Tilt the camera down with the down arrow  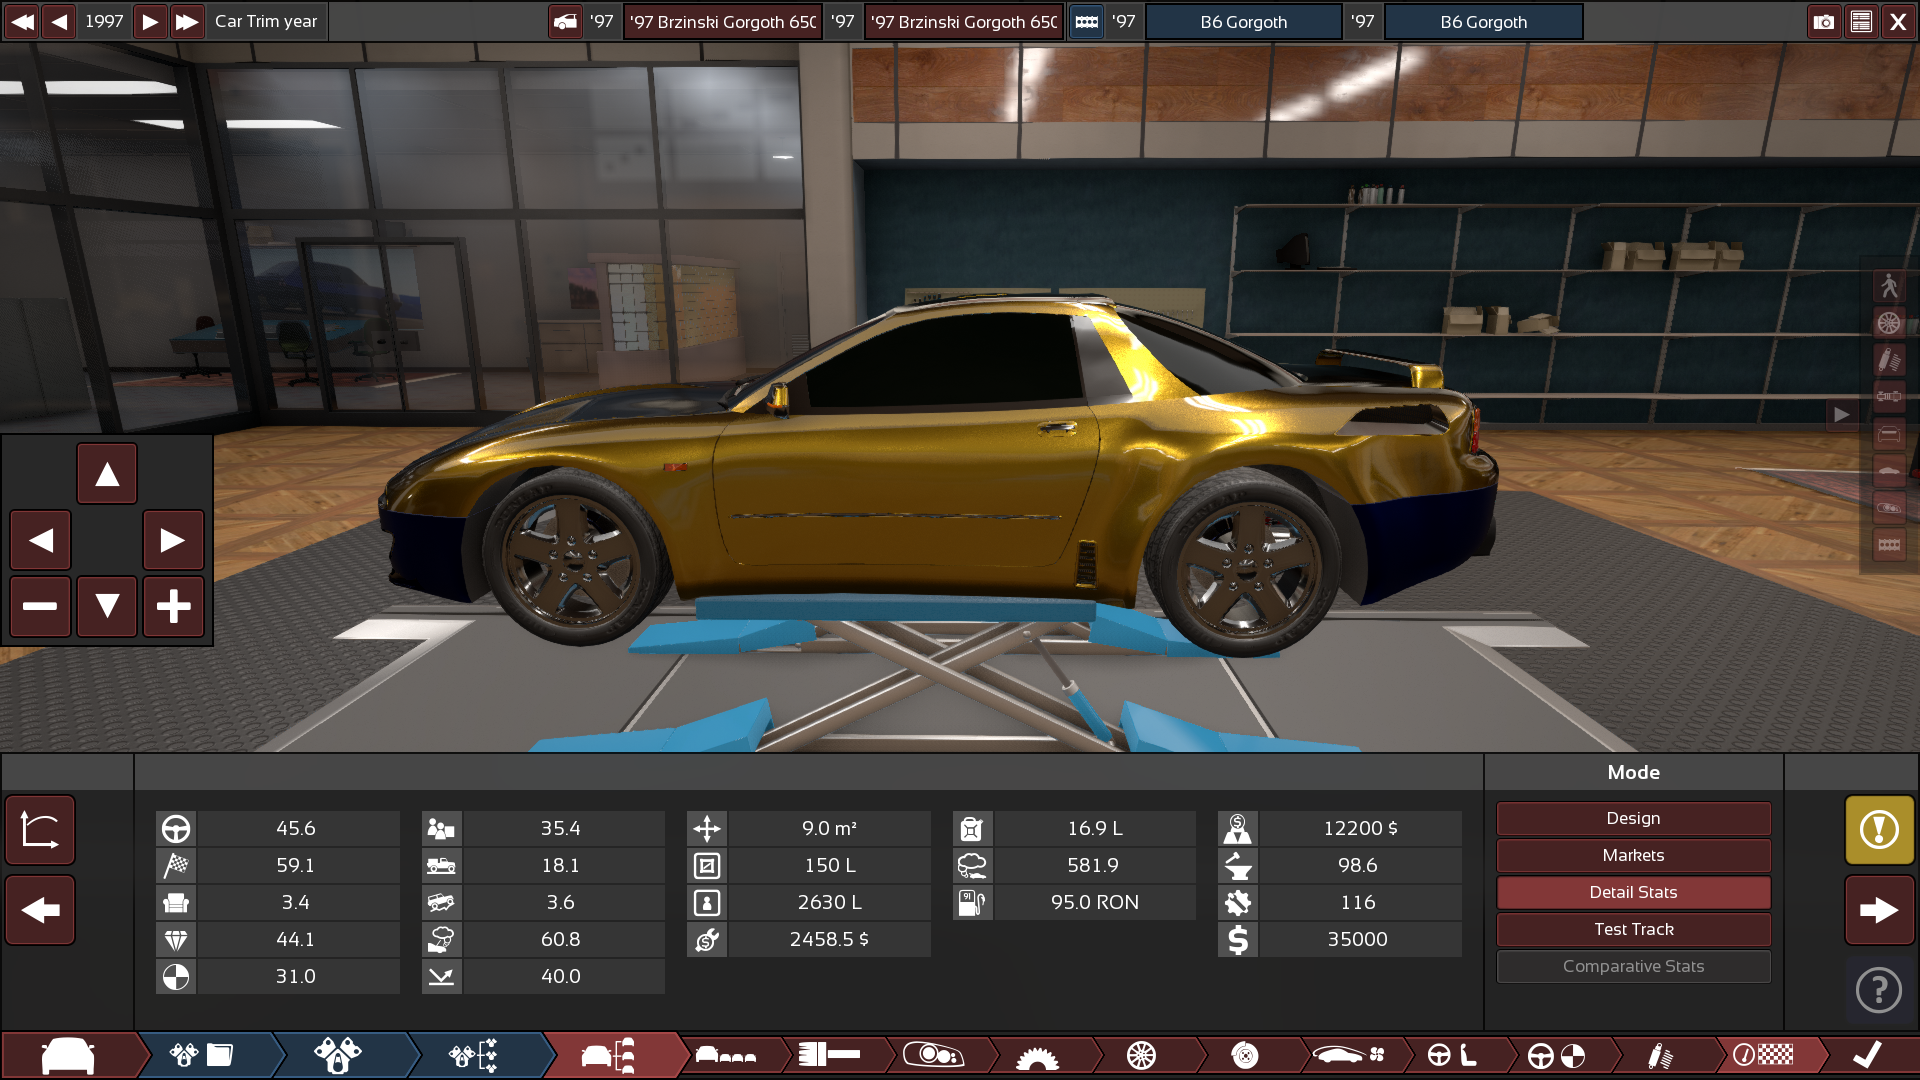(107, 606)
